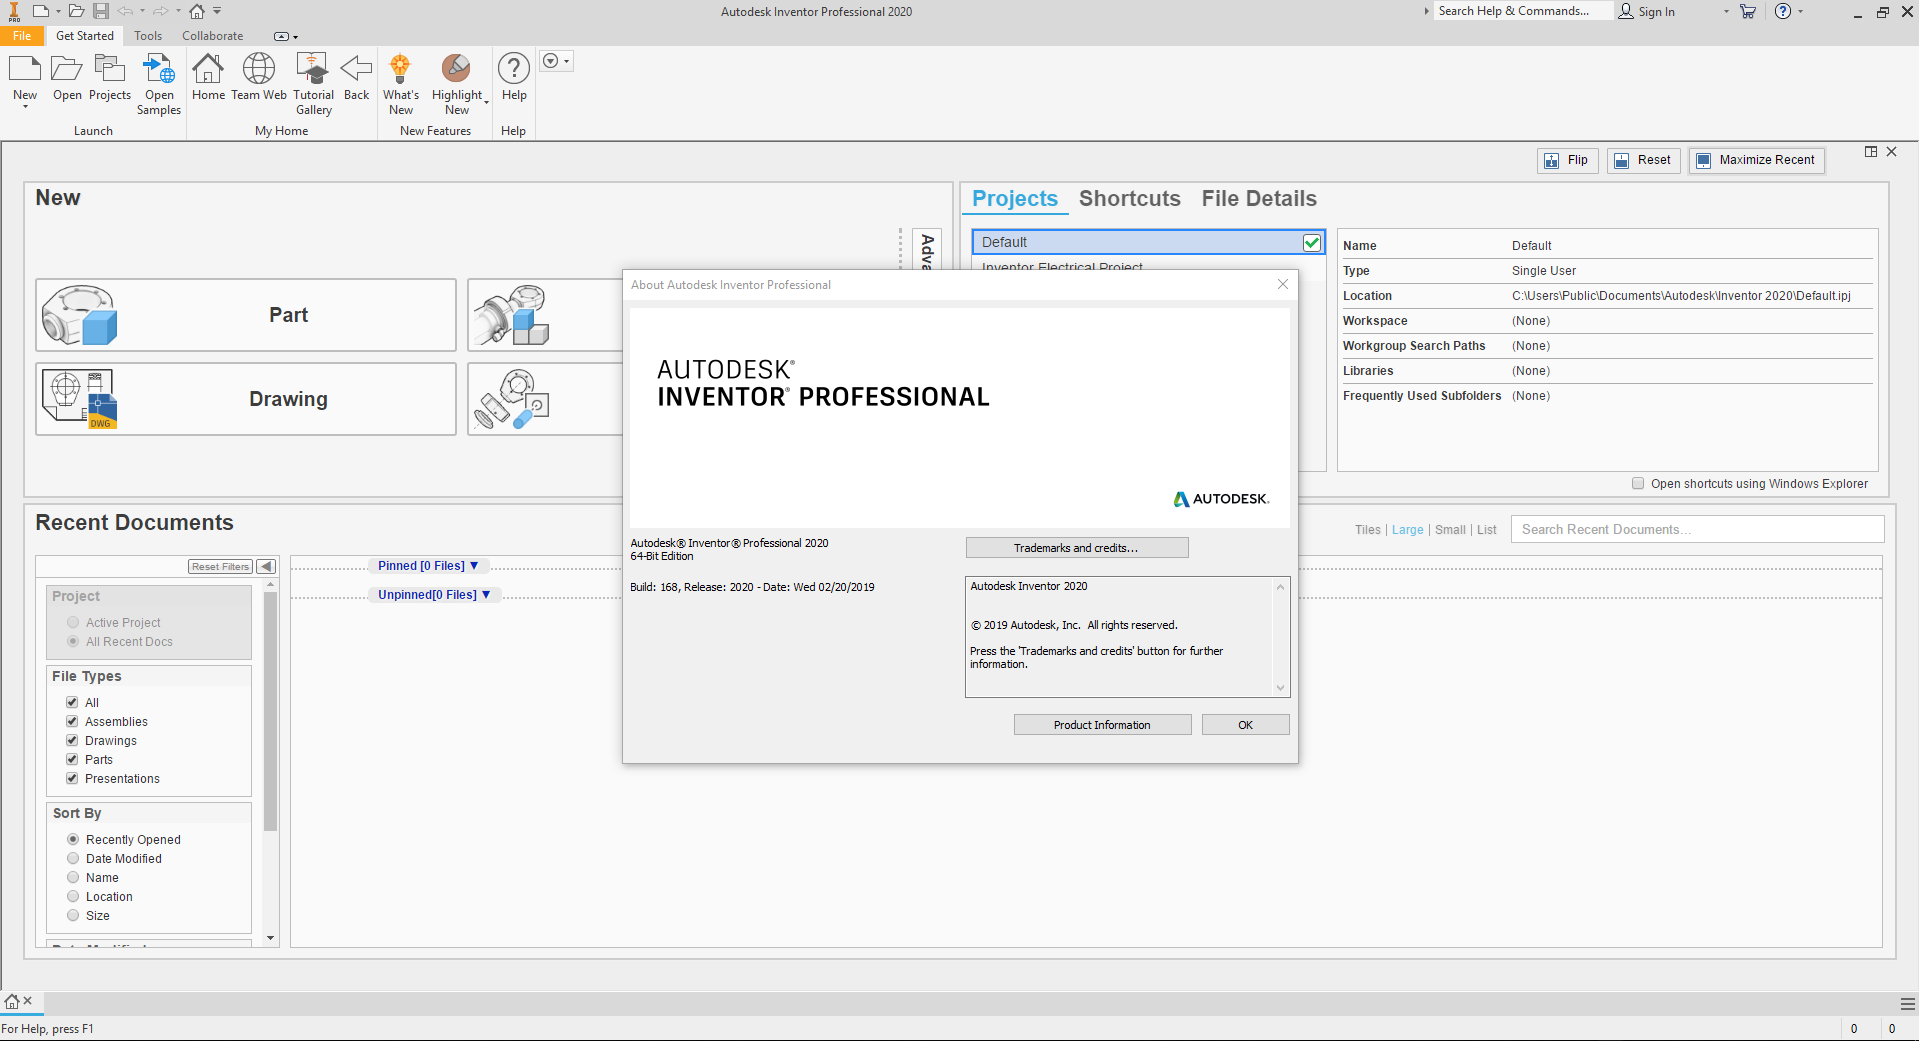Expand the Sign In dropdown arrow
Viewport: 1919px width, 1041px height.
pyautogui.click(x=1726, y=11)
